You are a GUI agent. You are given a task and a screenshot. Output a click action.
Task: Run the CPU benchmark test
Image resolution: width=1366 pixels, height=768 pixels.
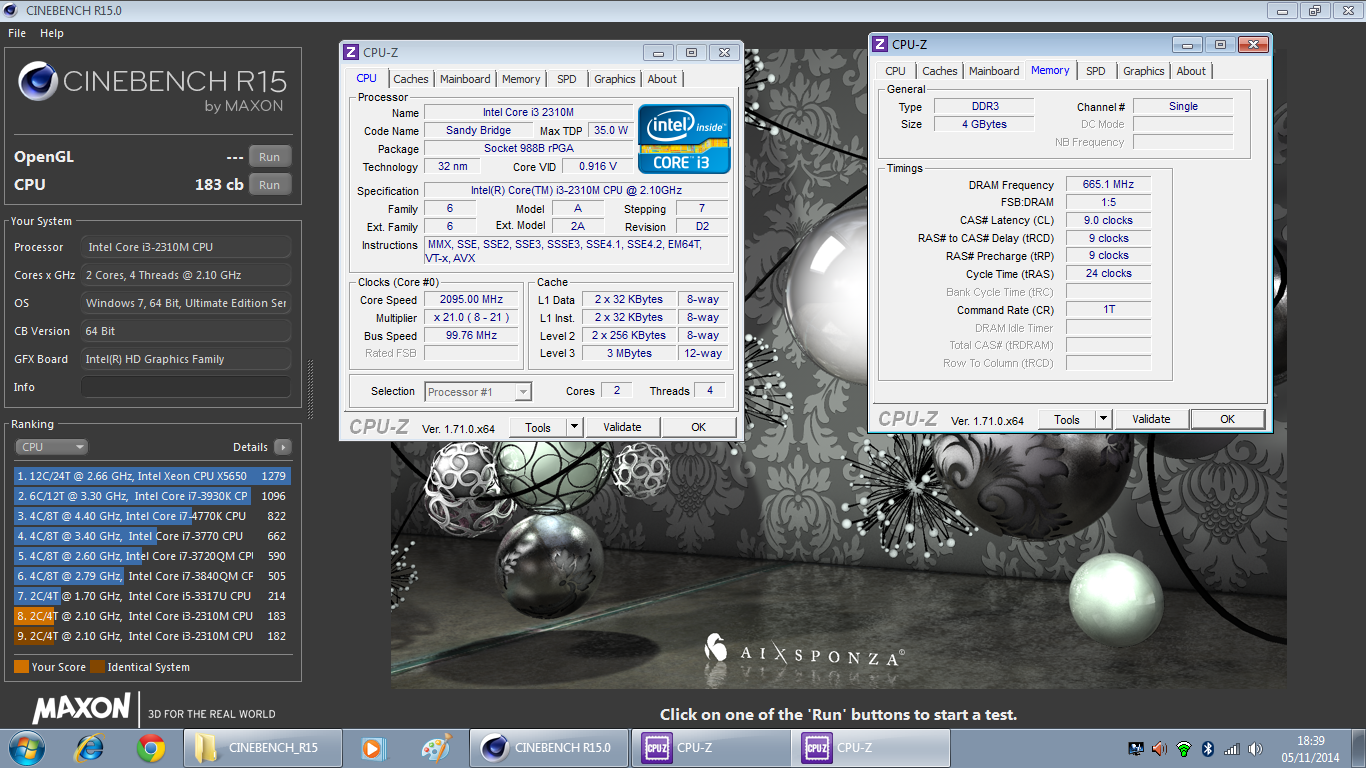270,185
